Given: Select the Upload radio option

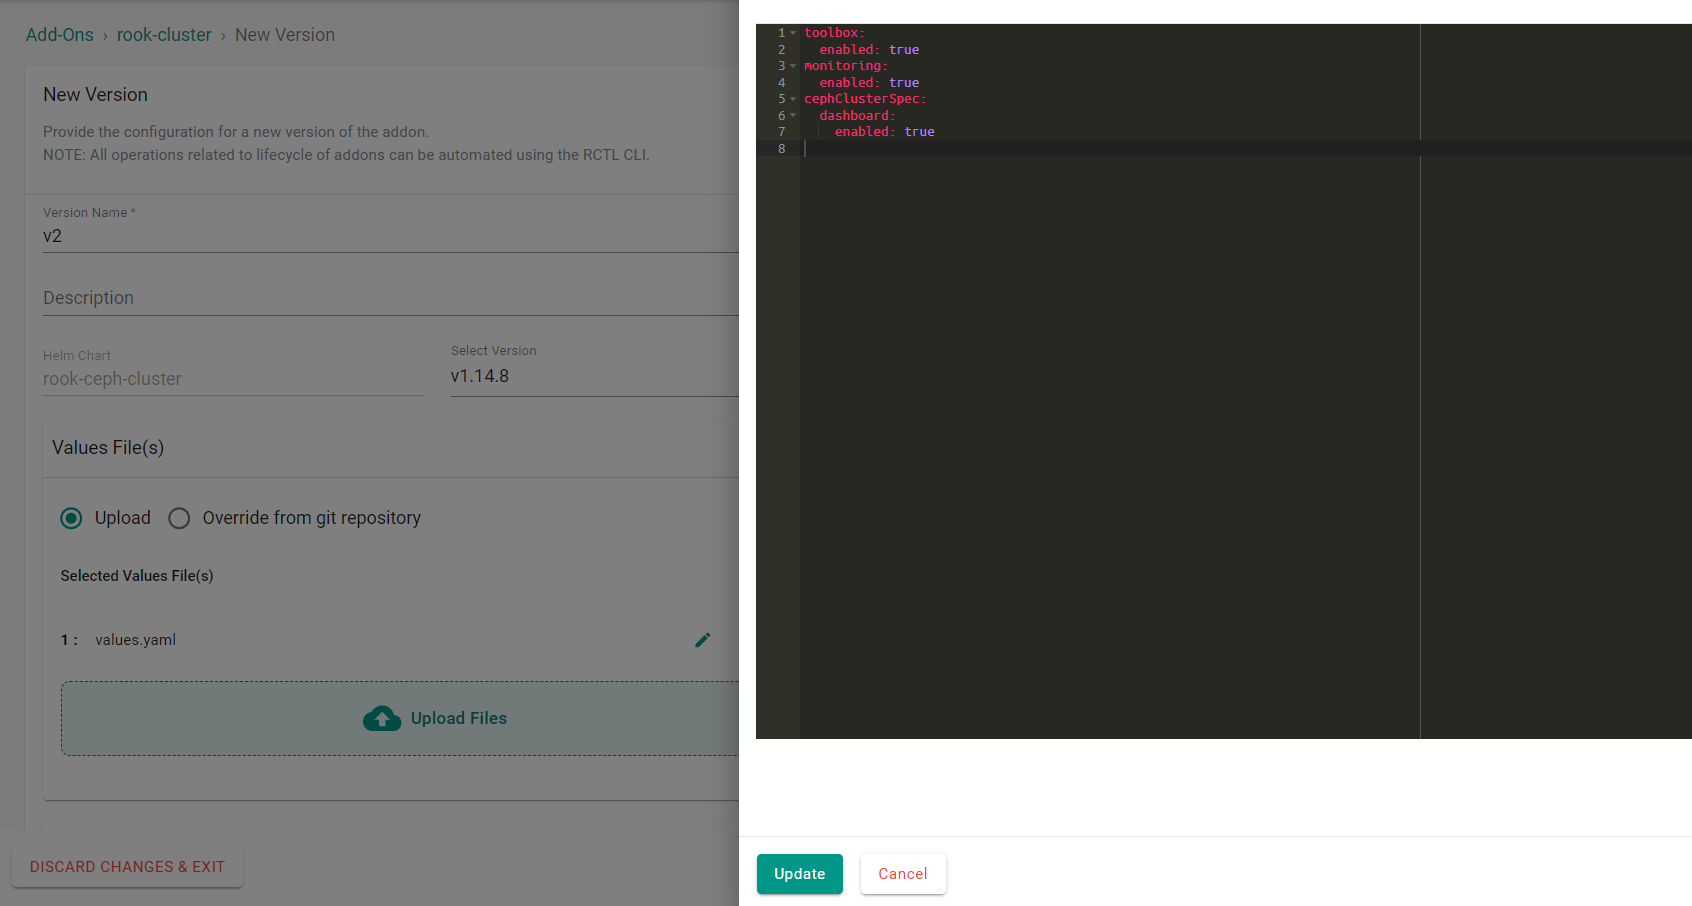Looking at the screenshot, I should 71,518.
